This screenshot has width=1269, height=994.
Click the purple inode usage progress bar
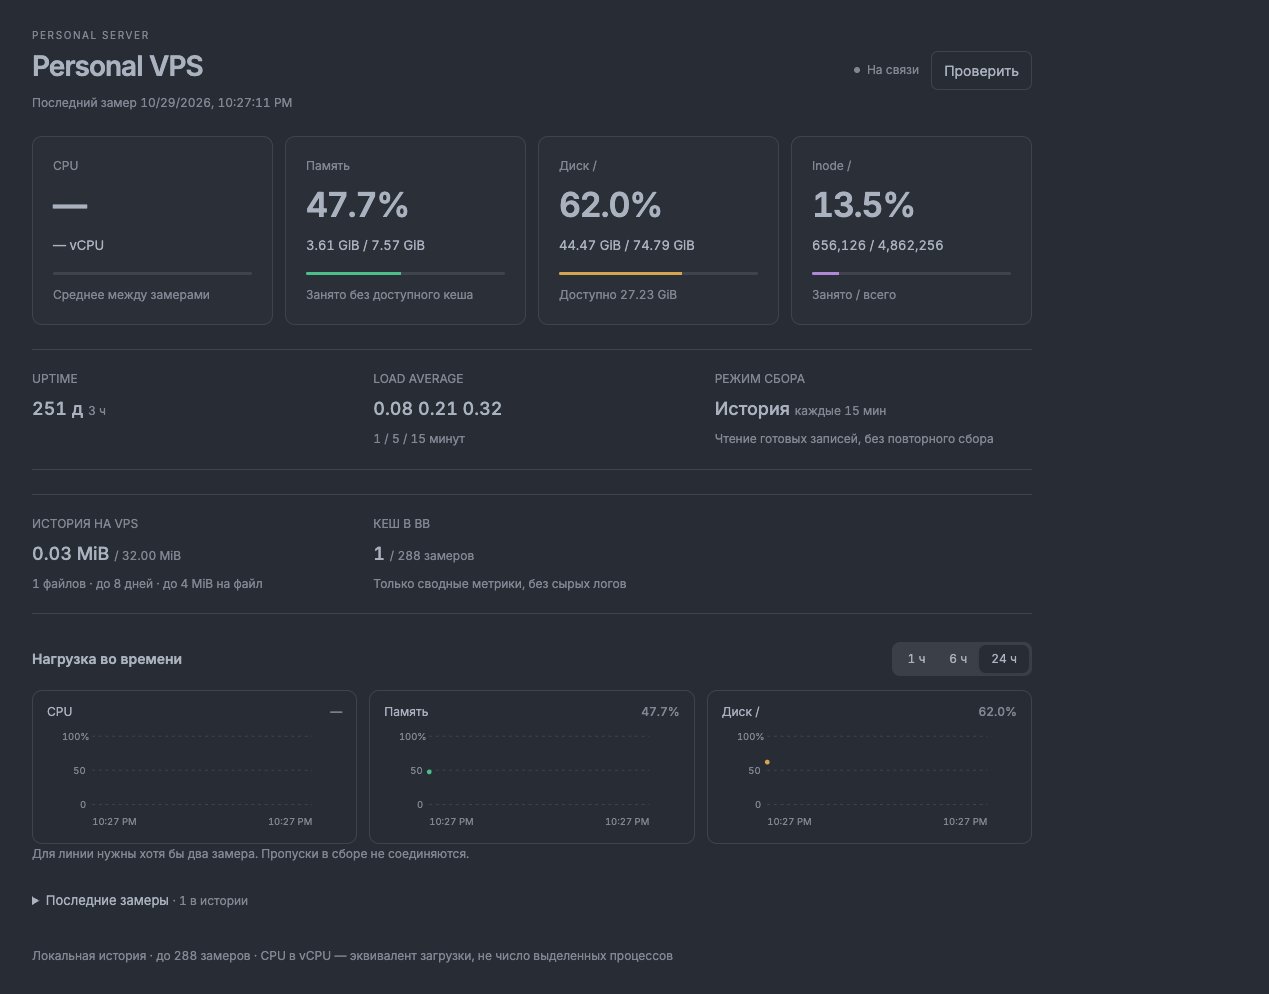pyautogui.click(x=825, y=273)
